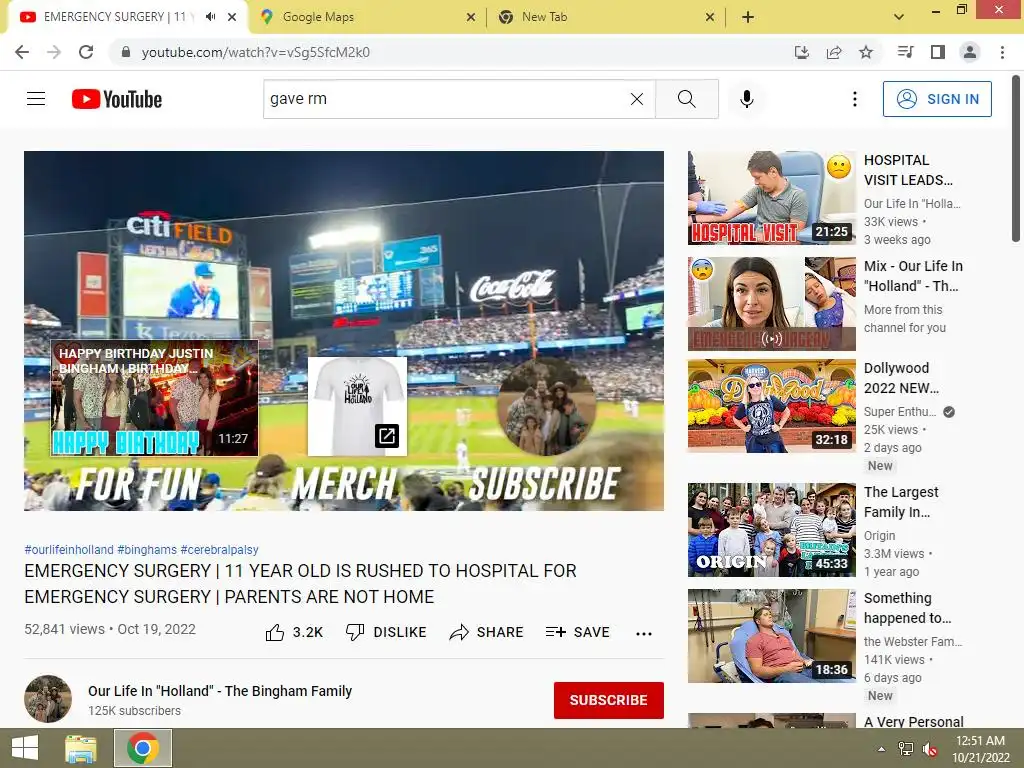Click the share page icon in address bar

[834, 52]
